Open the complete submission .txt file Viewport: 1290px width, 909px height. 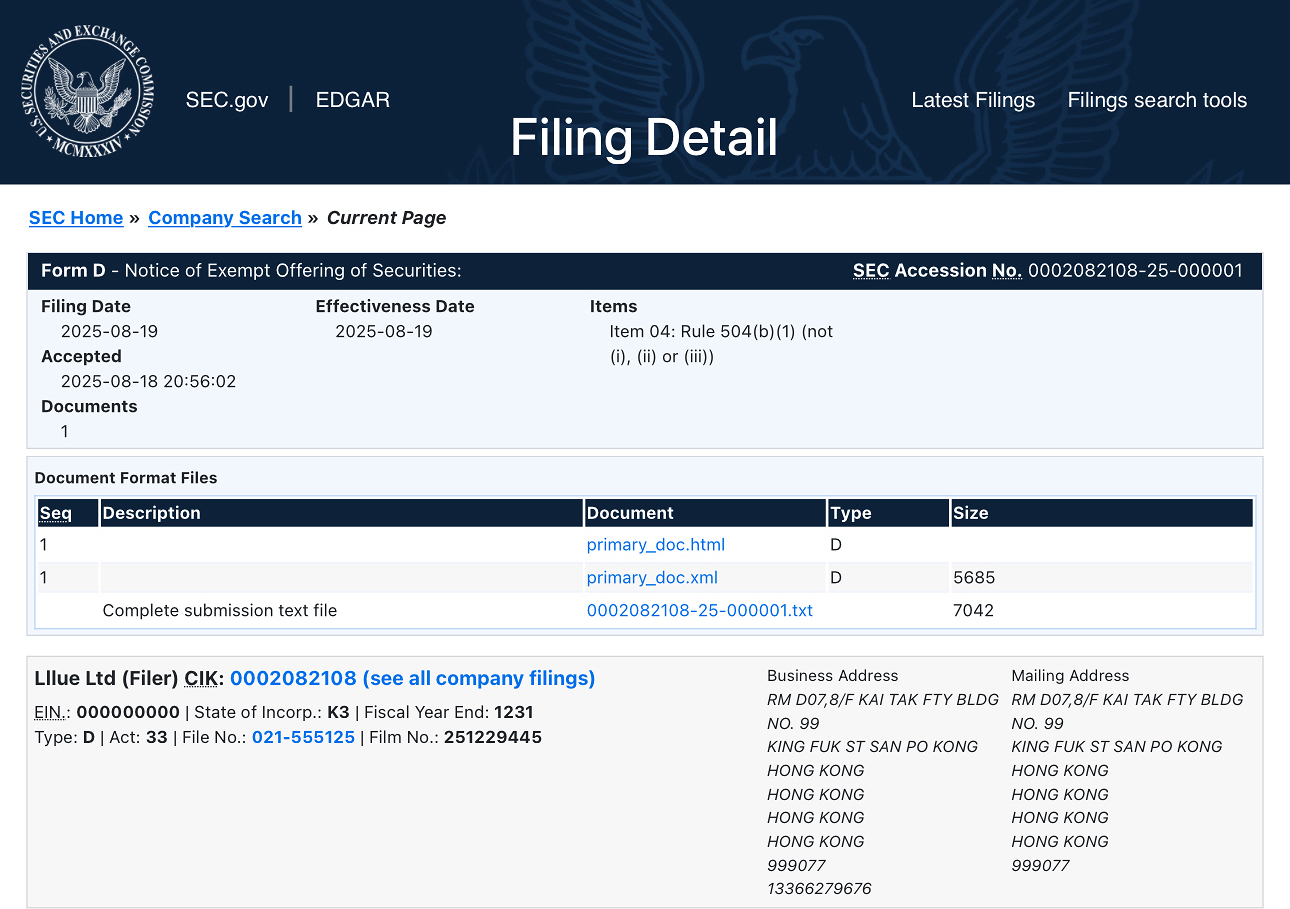699,610
